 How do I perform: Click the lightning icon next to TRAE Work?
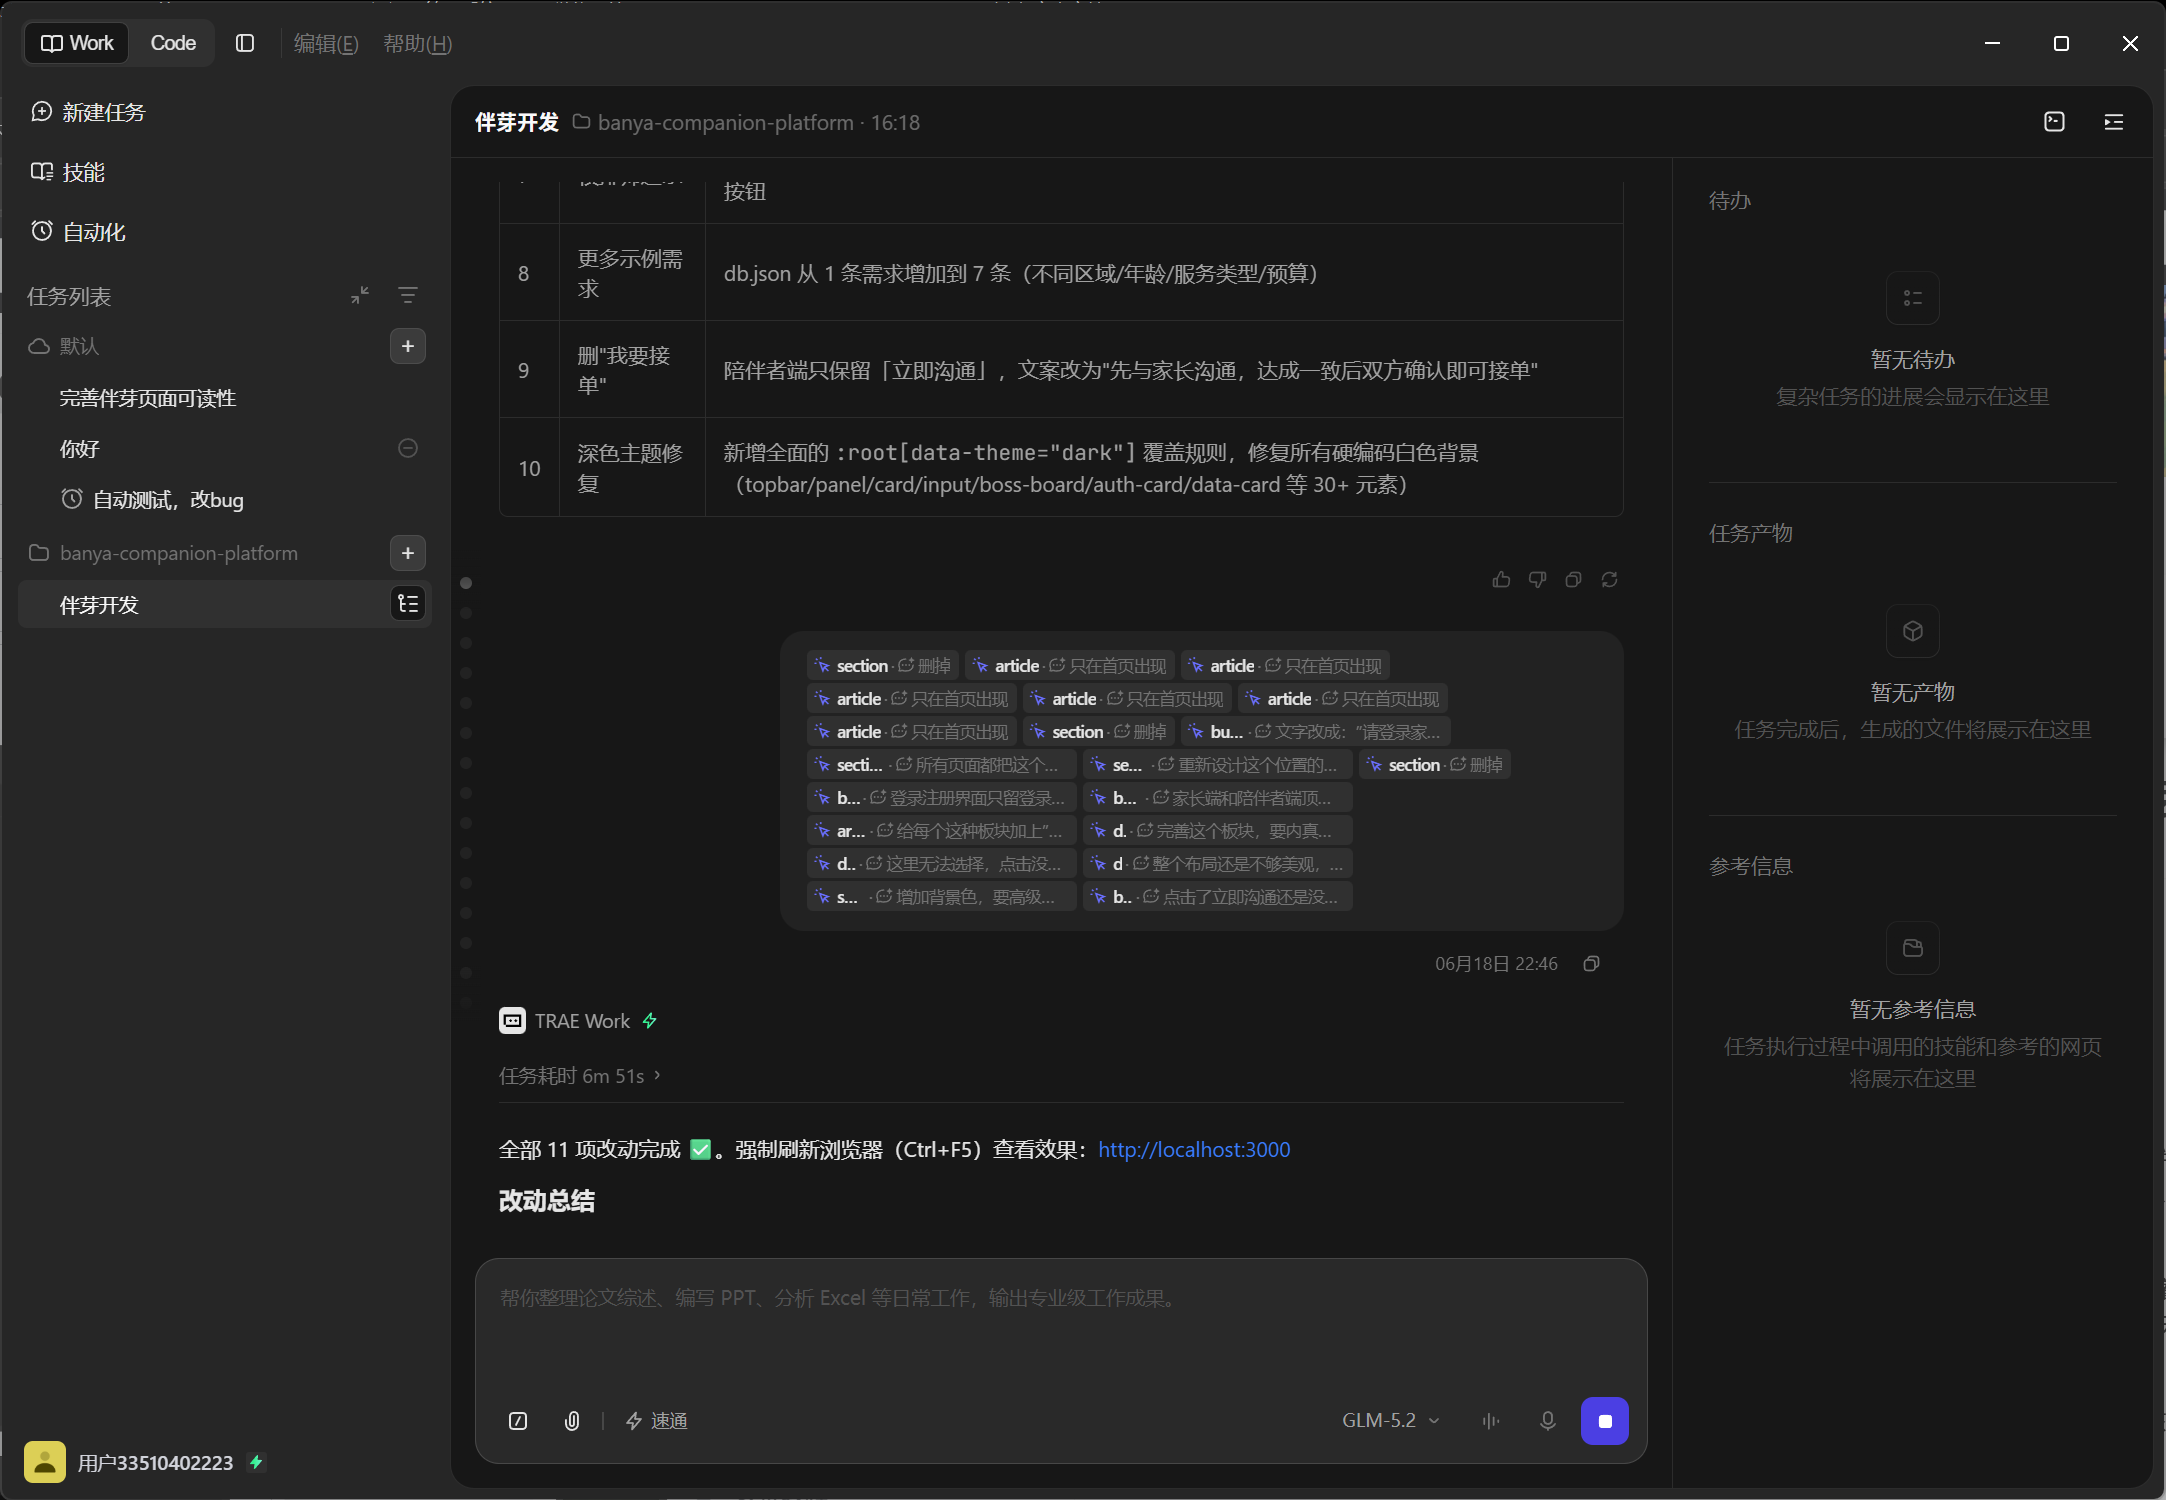point(650,1021)
